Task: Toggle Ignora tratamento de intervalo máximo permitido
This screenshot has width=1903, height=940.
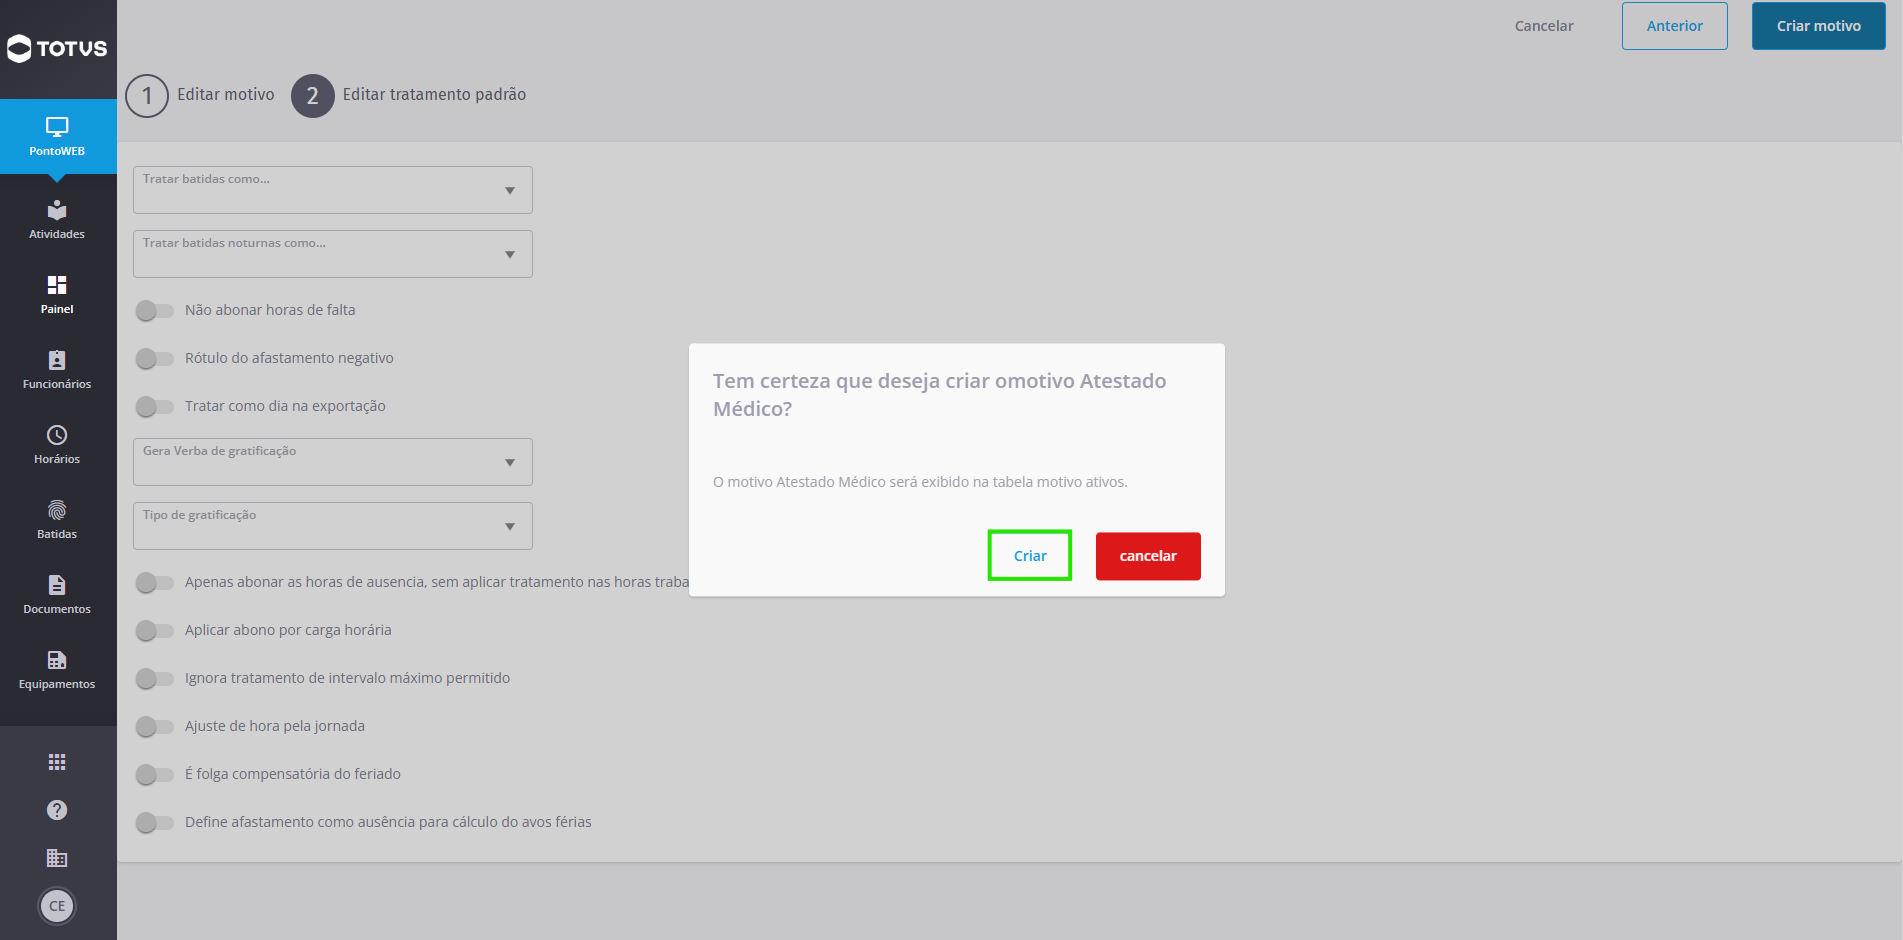Action: coord(155,678)
